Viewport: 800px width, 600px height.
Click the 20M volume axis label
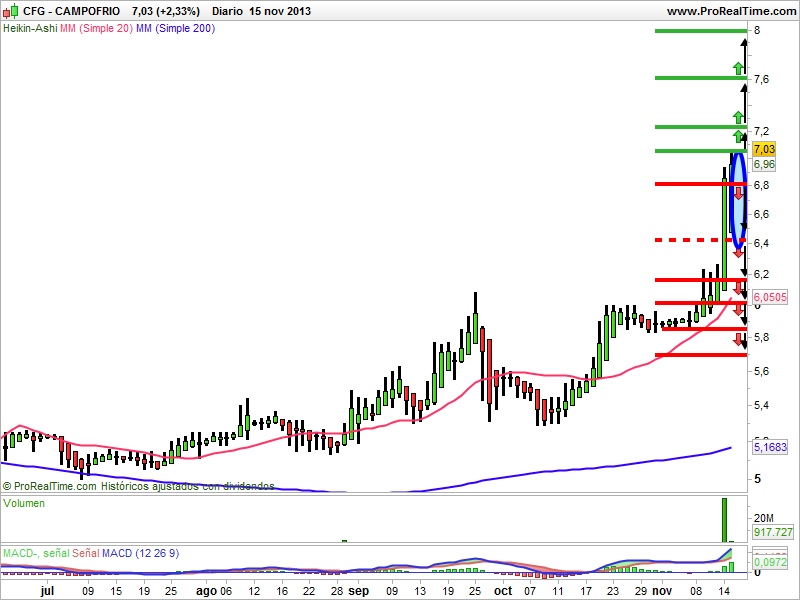(764, 518)
